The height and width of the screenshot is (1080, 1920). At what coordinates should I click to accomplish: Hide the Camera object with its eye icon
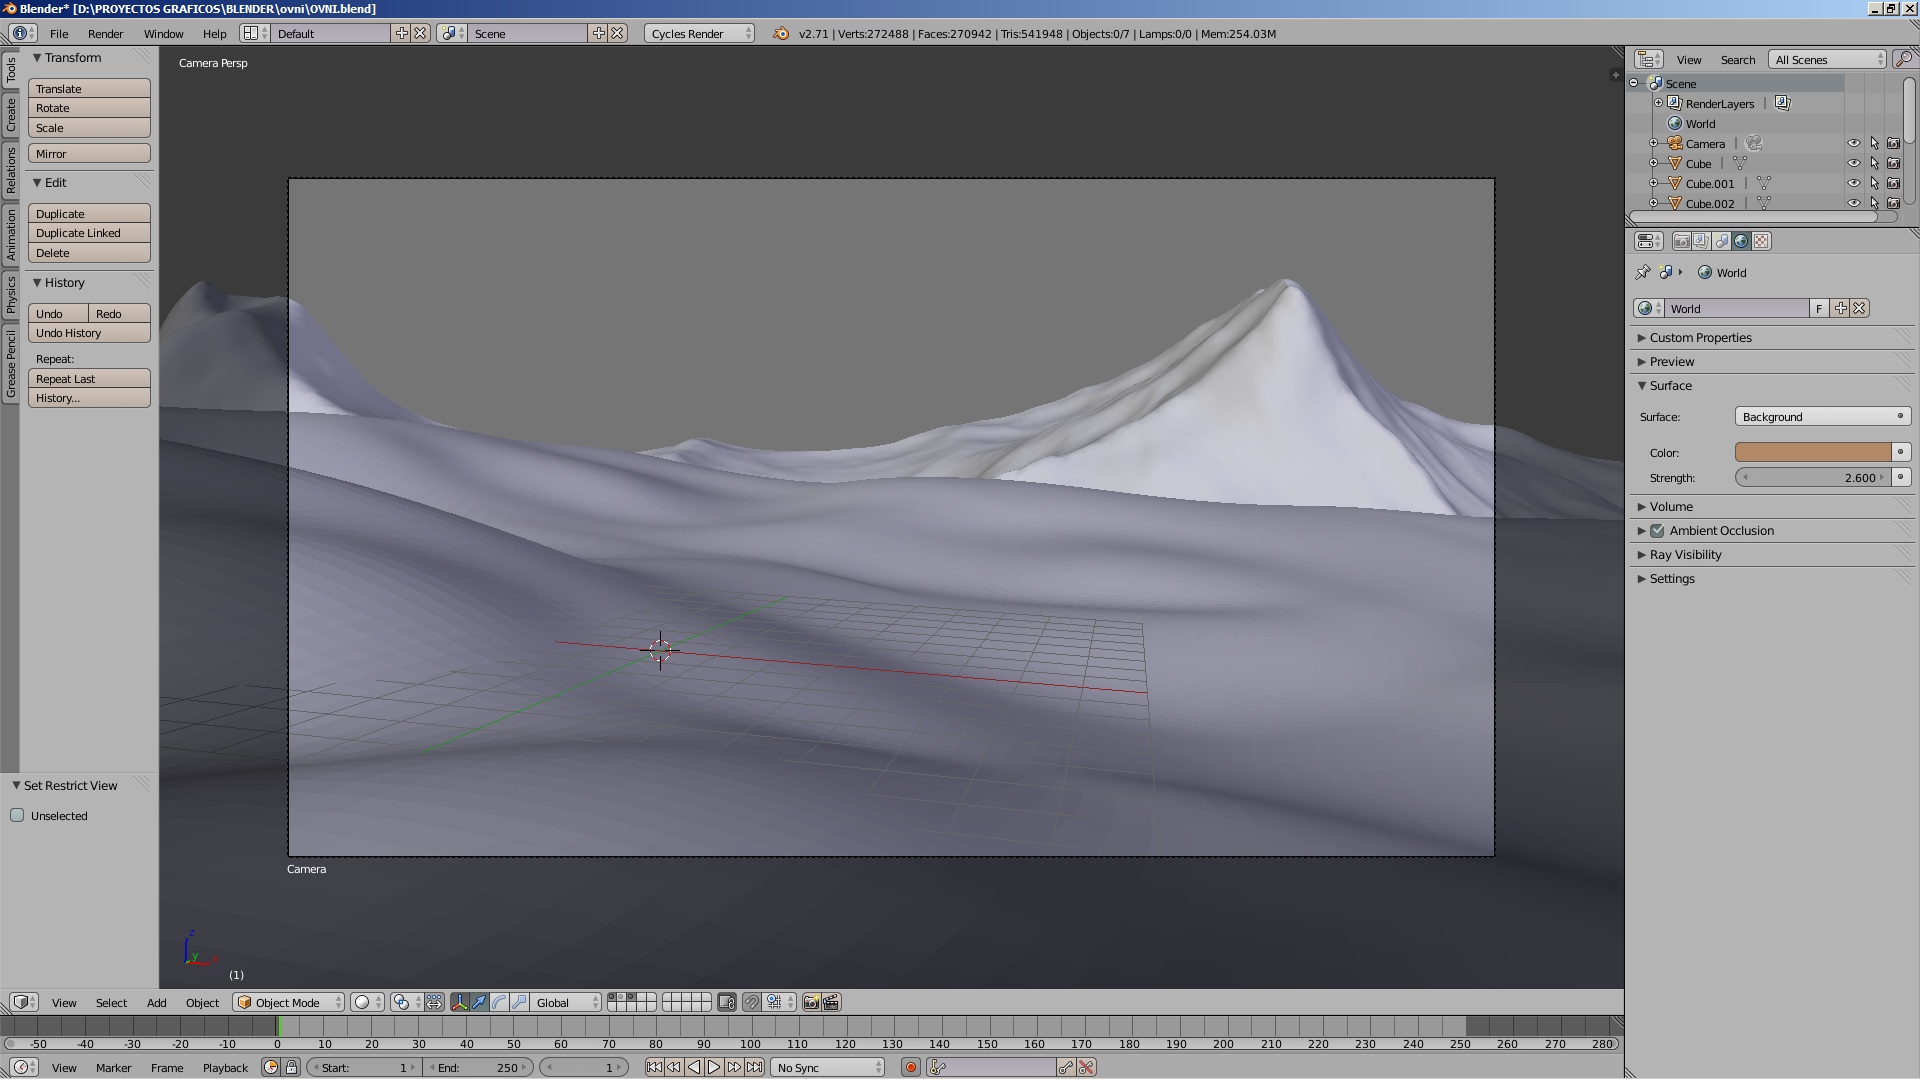click(x=1853, y=143)
